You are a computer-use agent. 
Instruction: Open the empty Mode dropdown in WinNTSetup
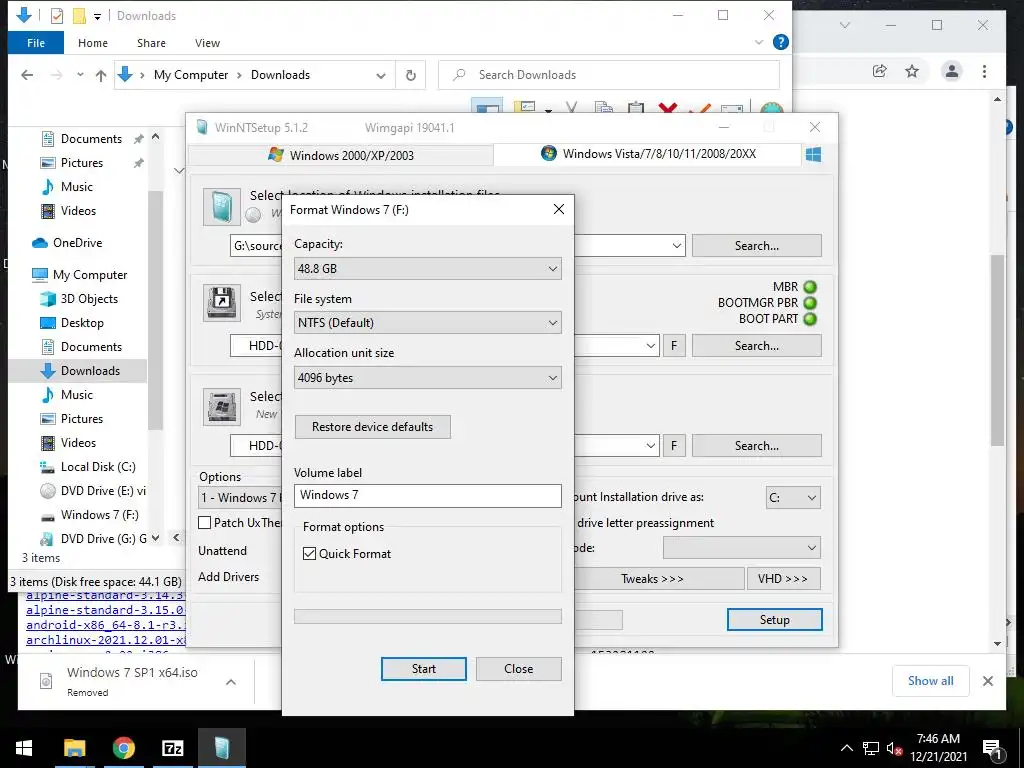tap(742, 547)
